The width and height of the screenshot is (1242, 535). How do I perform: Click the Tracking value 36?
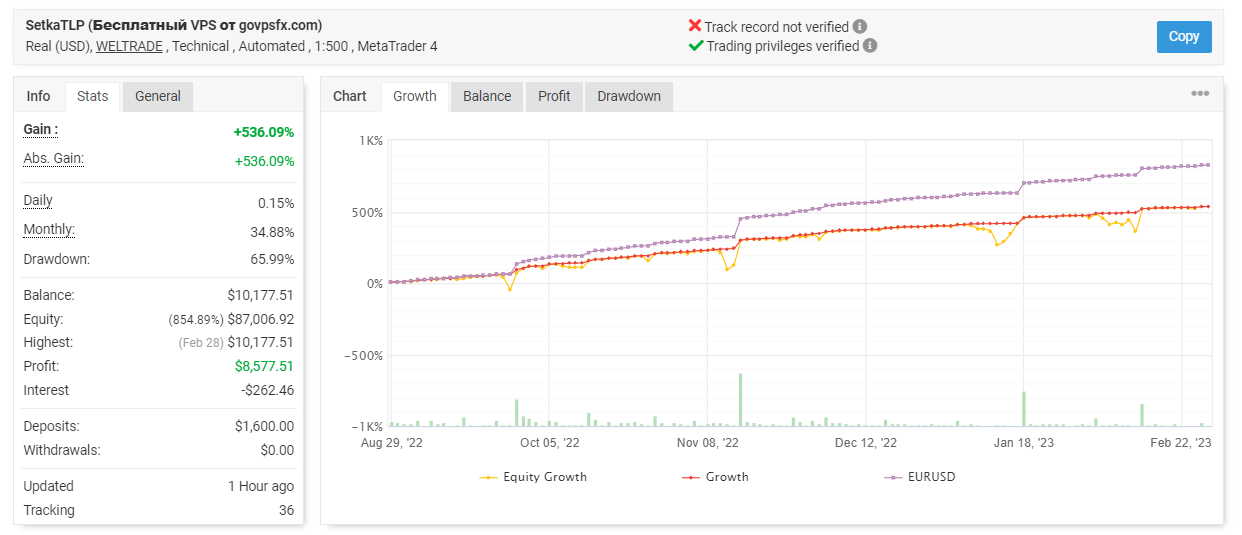point(286,510)
